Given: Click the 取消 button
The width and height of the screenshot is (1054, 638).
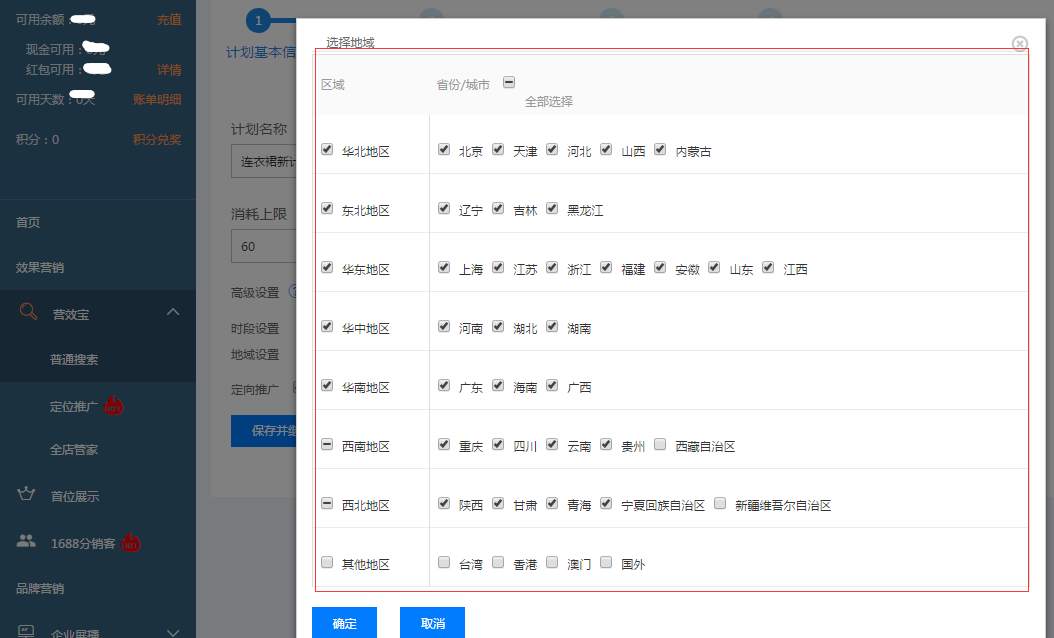Looking at the screenshot, I should click(x=432, y=623).
